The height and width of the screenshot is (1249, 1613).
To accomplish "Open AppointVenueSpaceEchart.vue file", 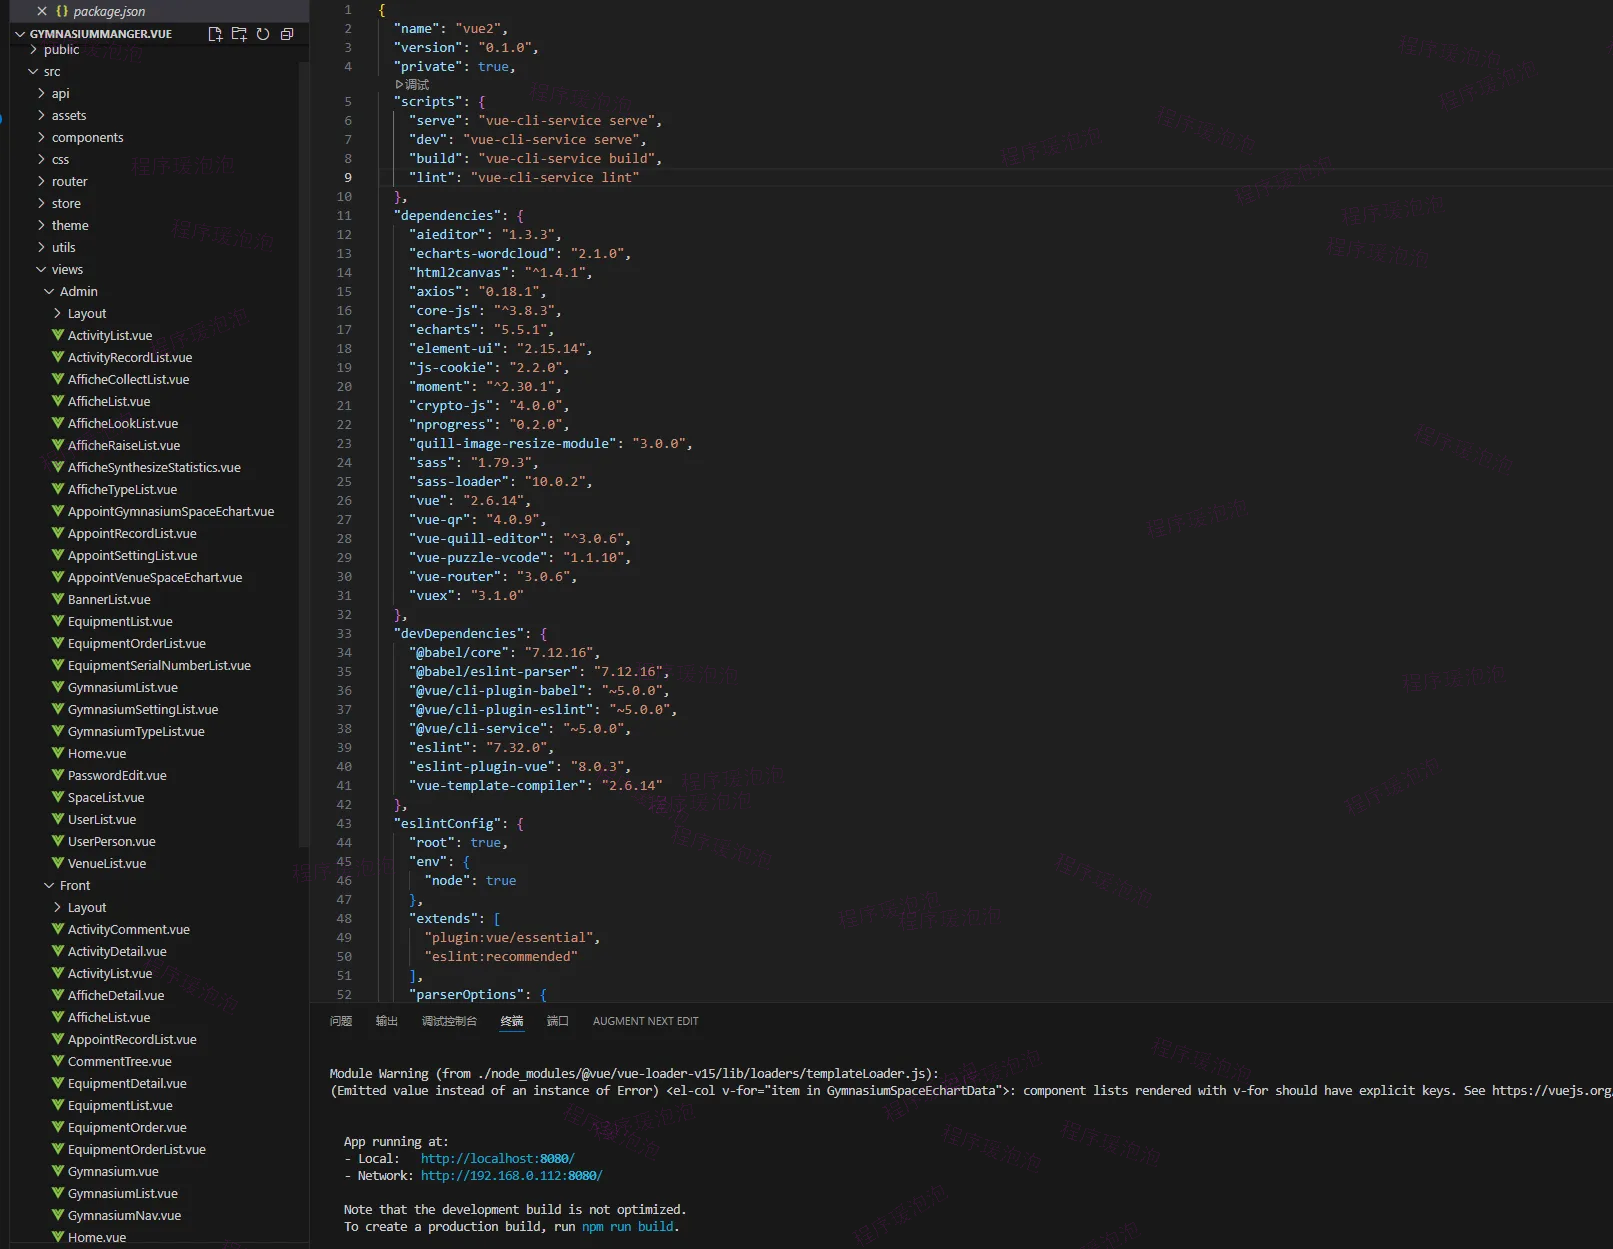I will point(155,577).
